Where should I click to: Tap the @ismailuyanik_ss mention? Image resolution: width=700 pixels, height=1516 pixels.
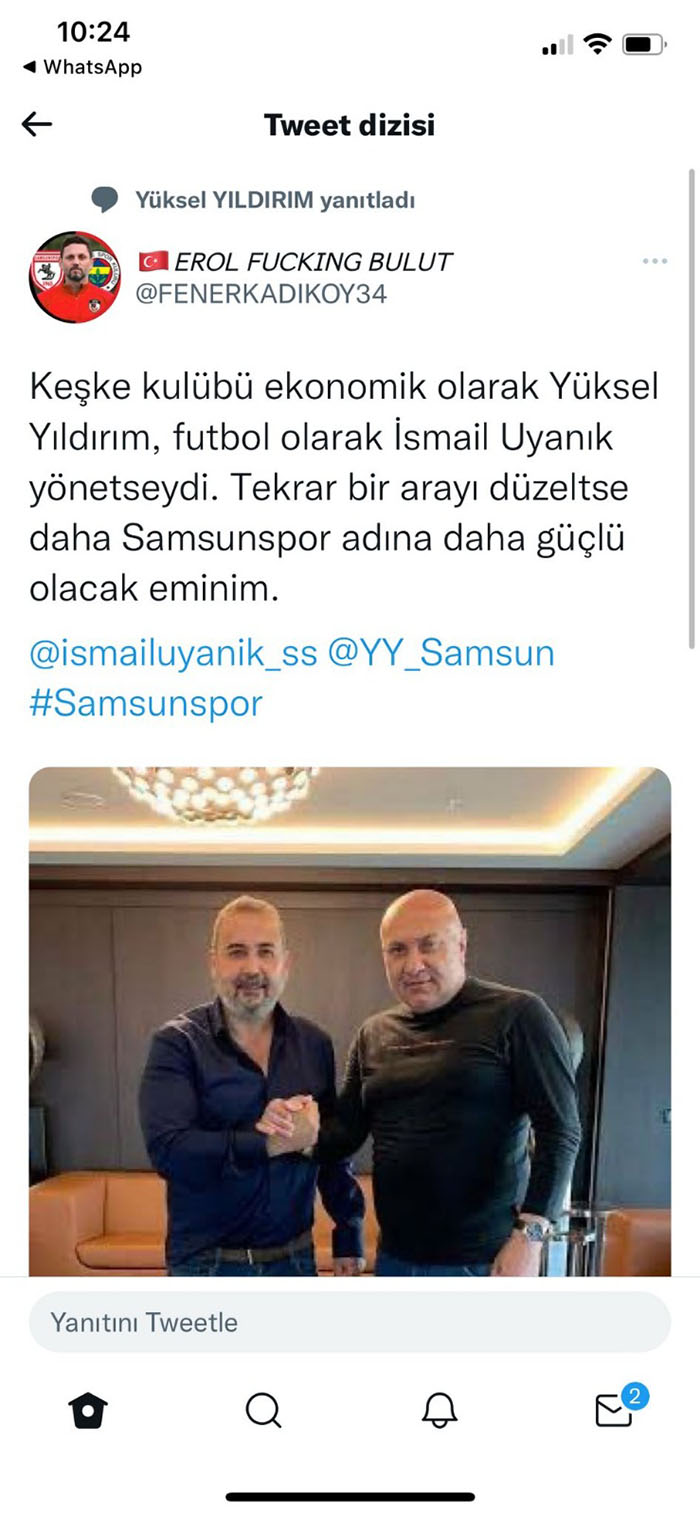pyautogui.click(x=174, y=654)
